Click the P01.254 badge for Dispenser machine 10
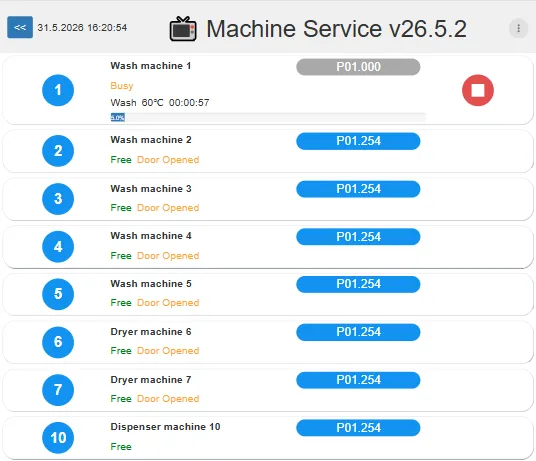The width and height of the screenshot is (536, 461). click(x=358, y=428)
